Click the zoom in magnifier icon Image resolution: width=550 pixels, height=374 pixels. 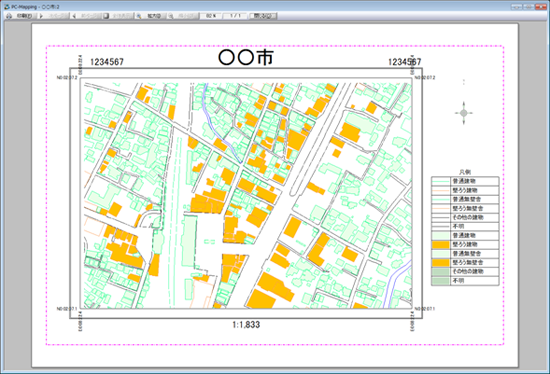coord(139,16)
